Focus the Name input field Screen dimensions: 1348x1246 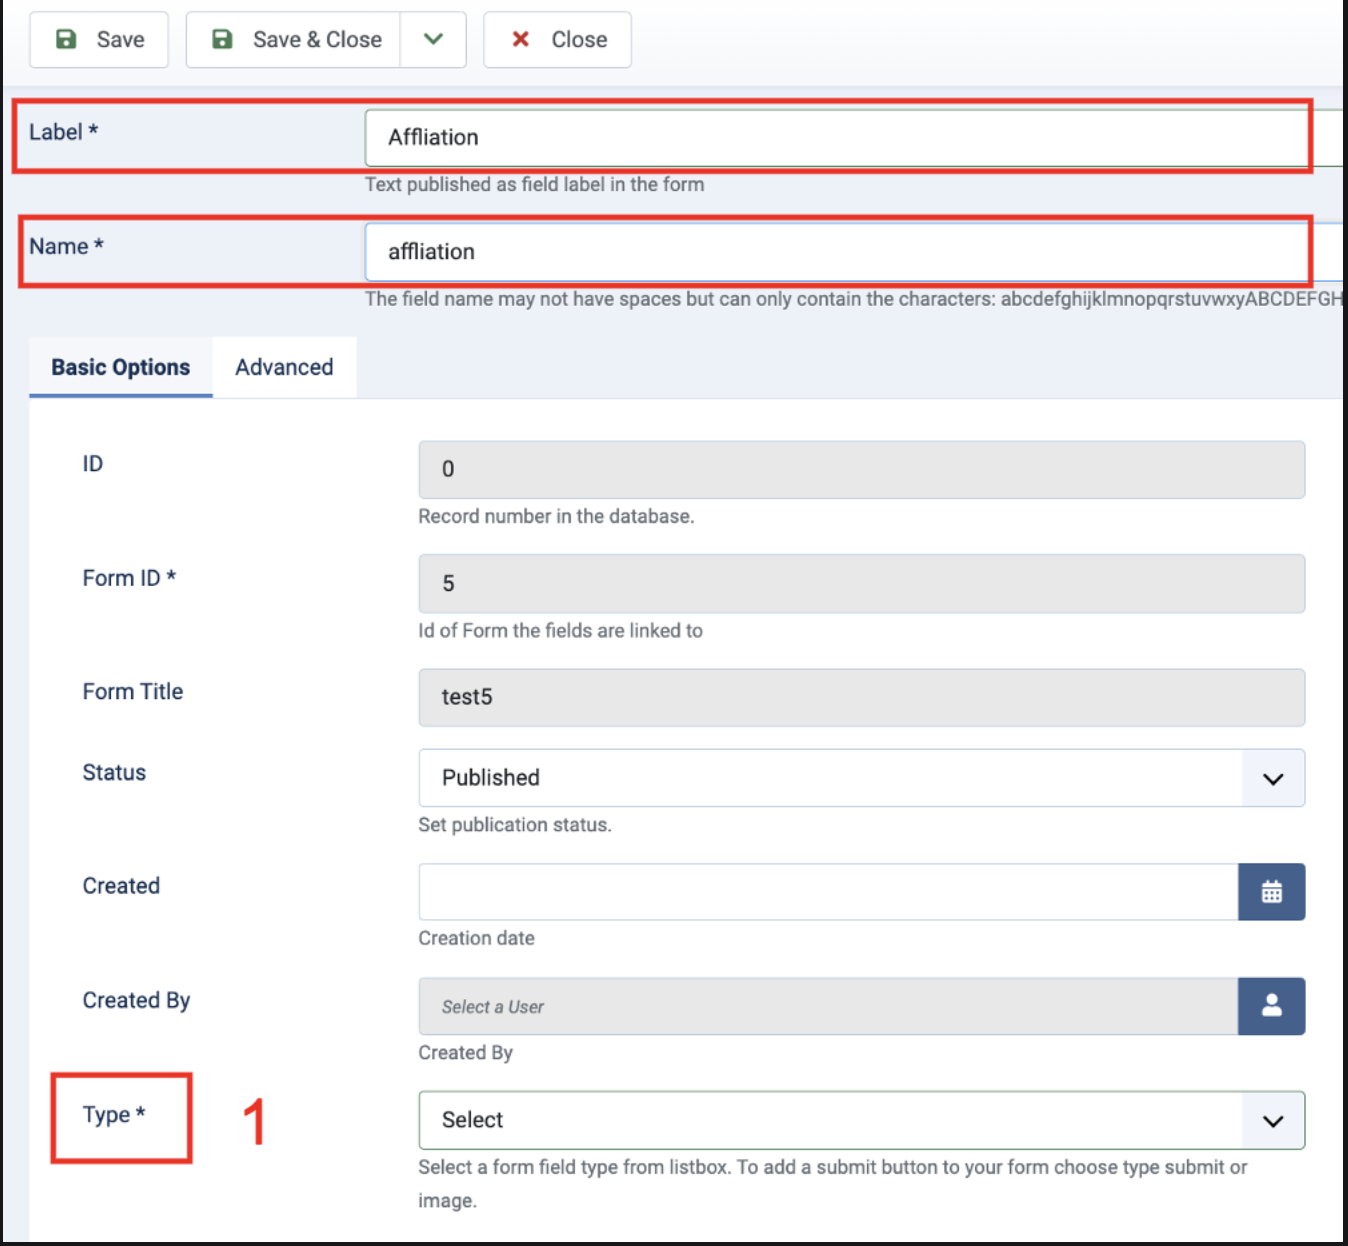[854, 252]
